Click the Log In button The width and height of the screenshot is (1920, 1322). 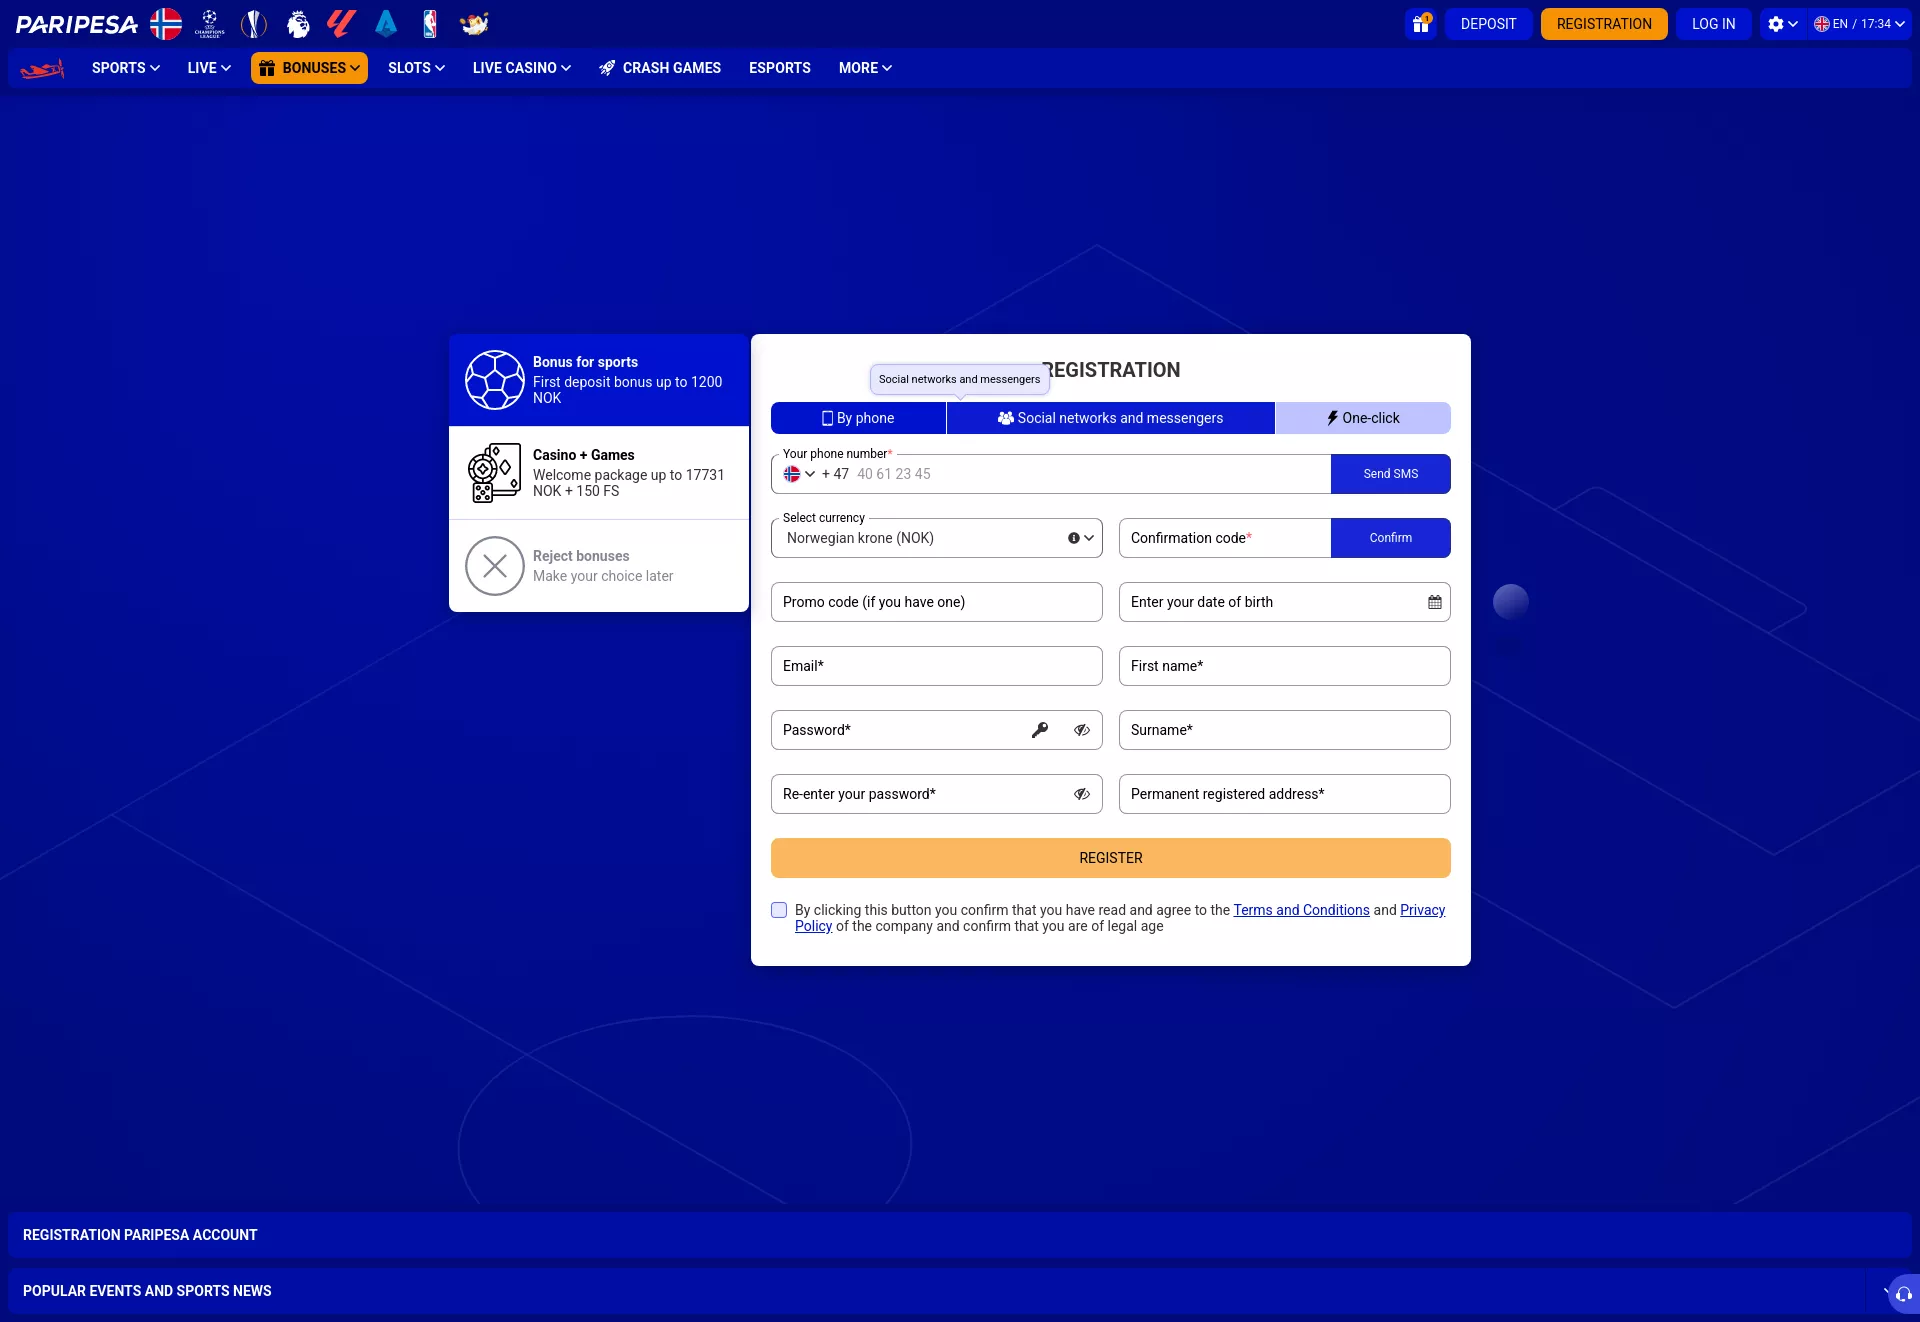click(1714, 24)
